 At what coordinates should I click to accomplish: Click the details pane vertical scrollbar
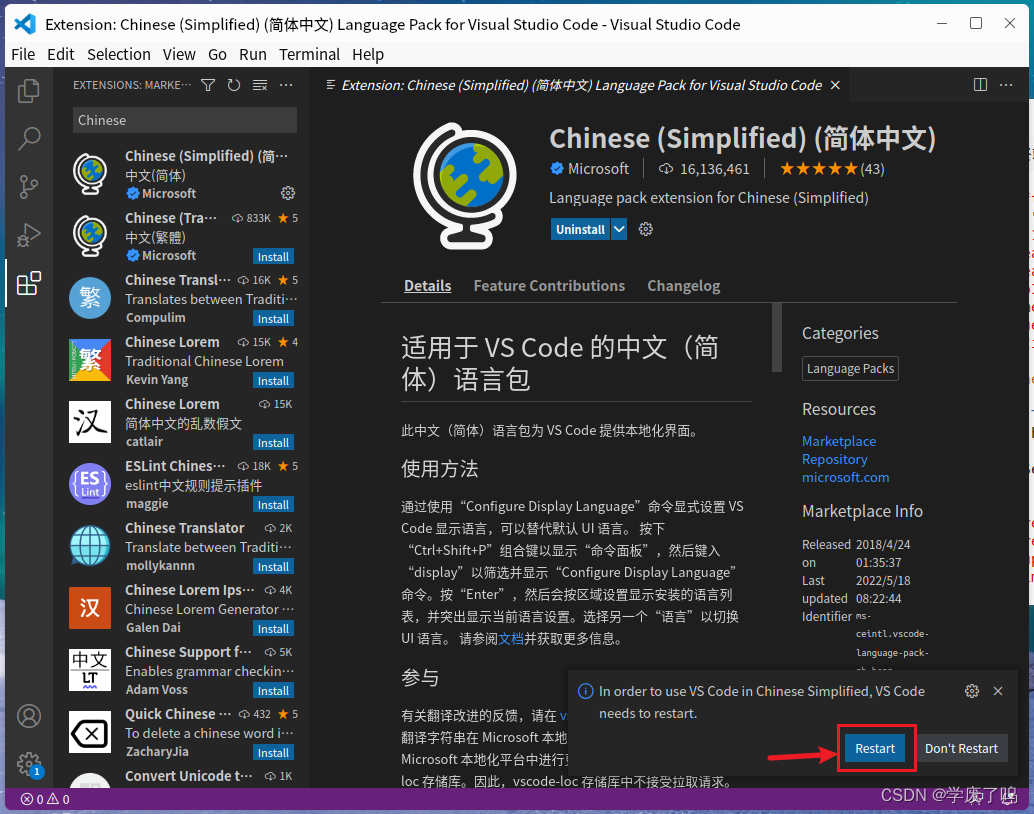point(777,338)
